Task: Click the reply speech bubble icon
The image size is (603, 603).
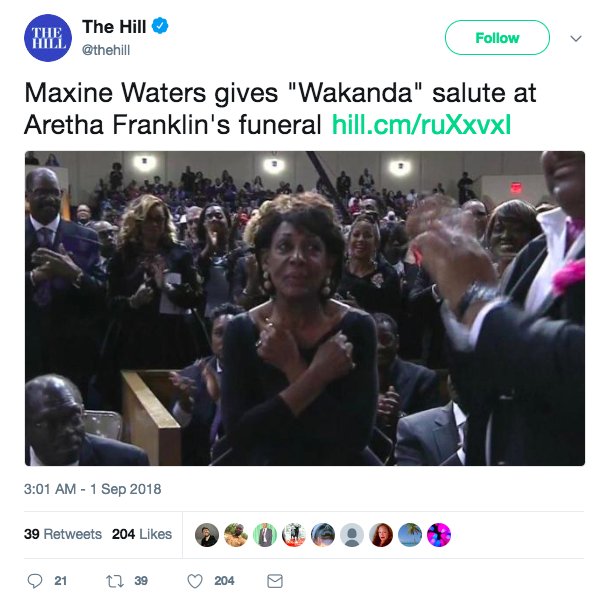Action: pyautogui.click(x=35, y=581)
